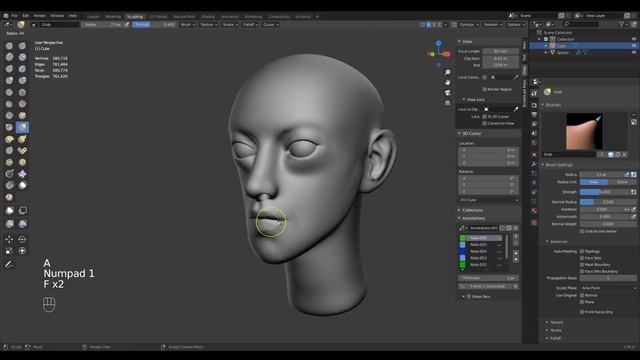The image size is (640, 360).
Task: Toggle fake user shield on Grab brush
Action: (x=611, y=154)
